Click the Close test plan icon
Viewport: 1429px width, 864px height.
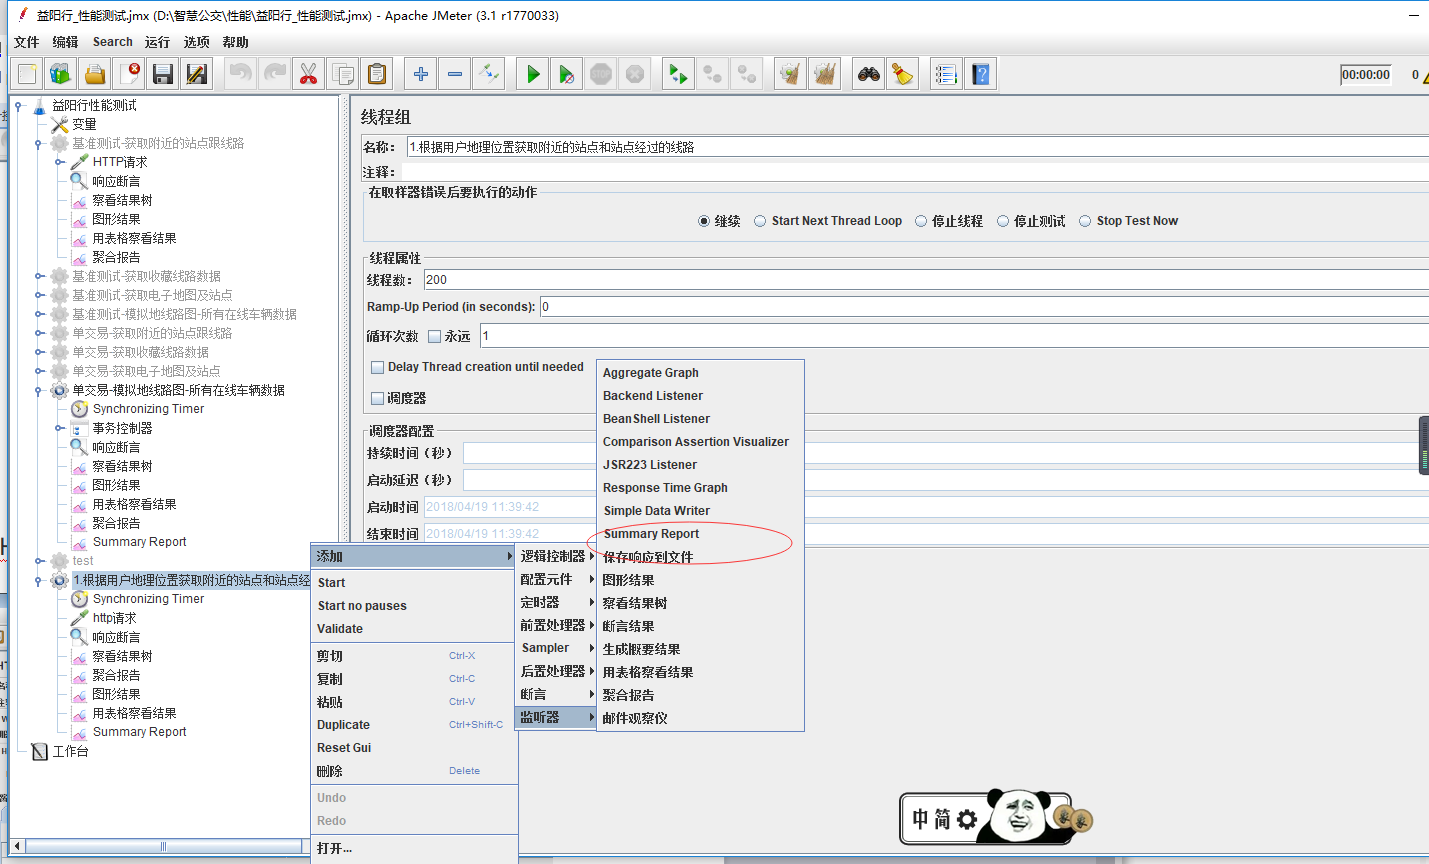point(129,74)
